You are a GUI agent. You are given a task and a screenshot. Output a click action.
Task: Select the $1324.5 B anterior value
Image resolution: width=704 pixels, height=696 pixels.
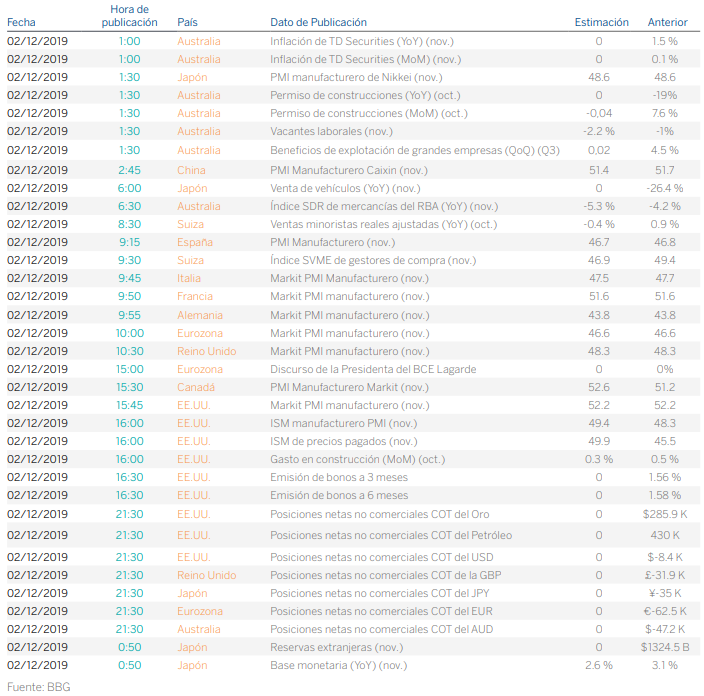pyautogui.click(x=667, y=647)
